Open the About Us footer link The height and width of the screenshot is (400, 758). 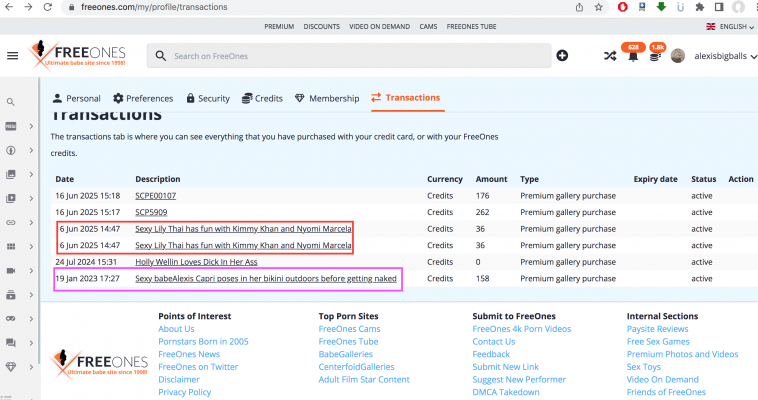(x=176, y=329)
